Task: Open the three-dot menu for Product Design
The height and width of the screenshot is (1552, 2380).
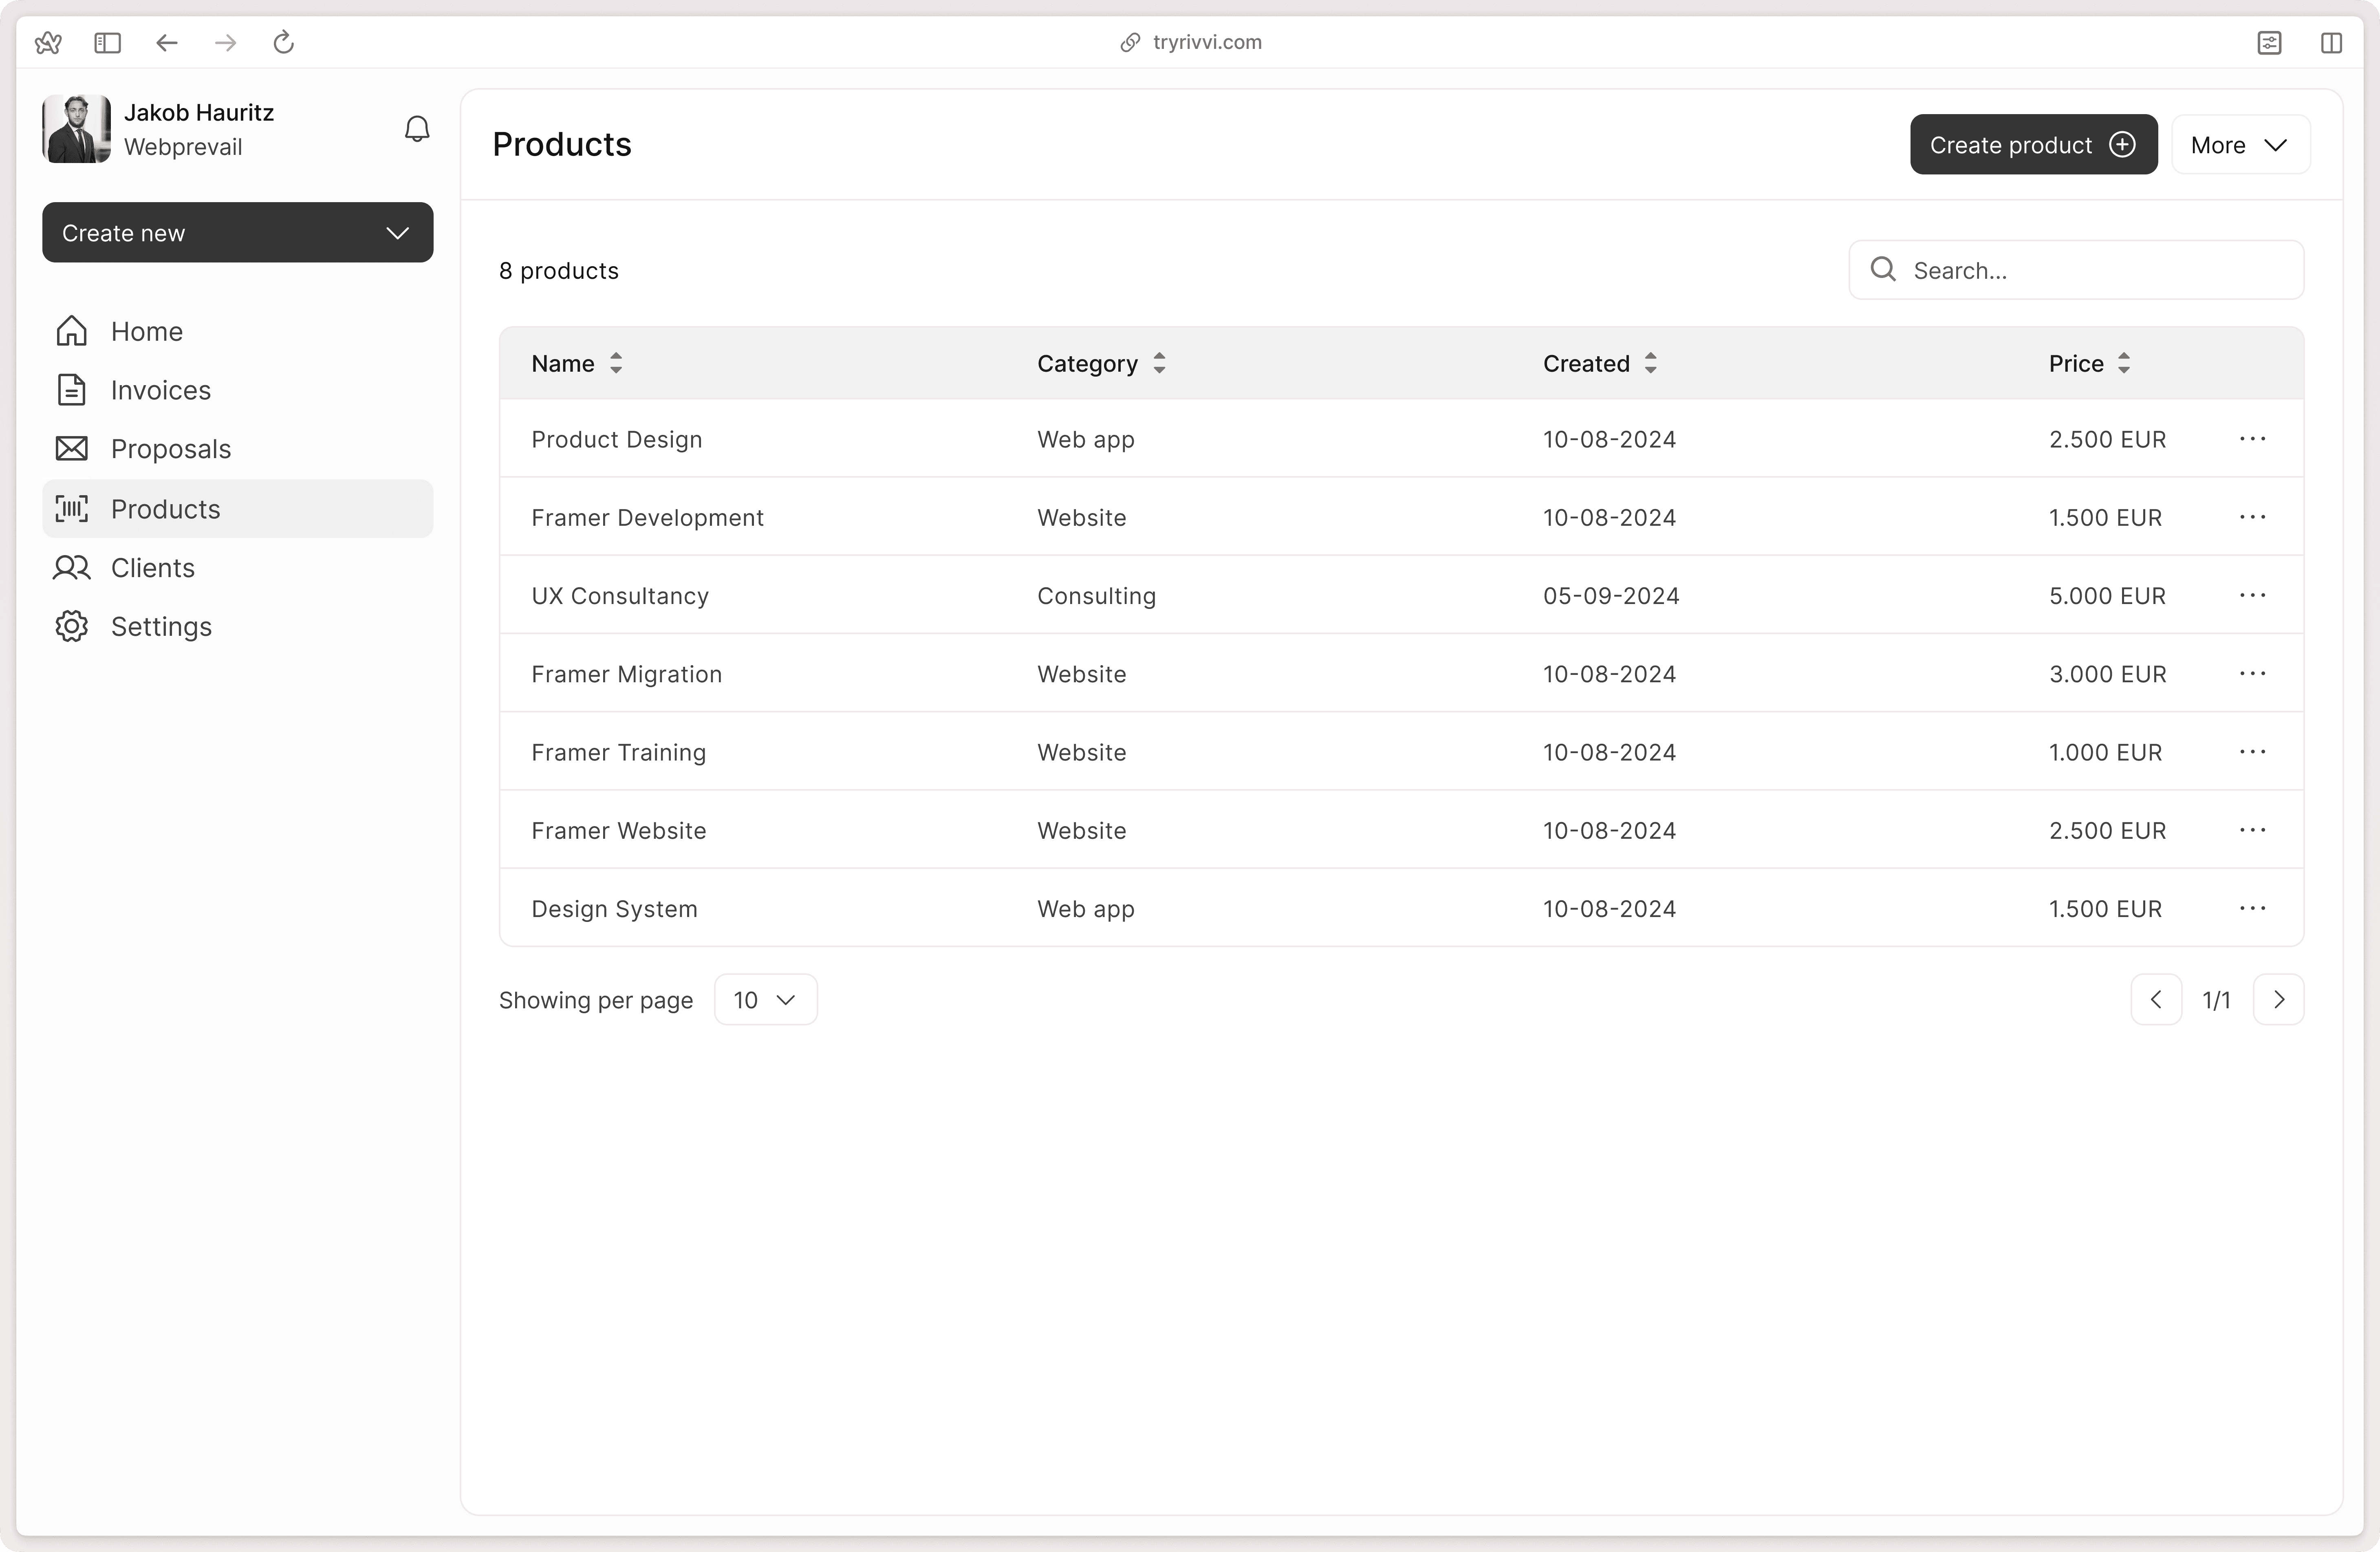Action: click(x=2252, y=439)
